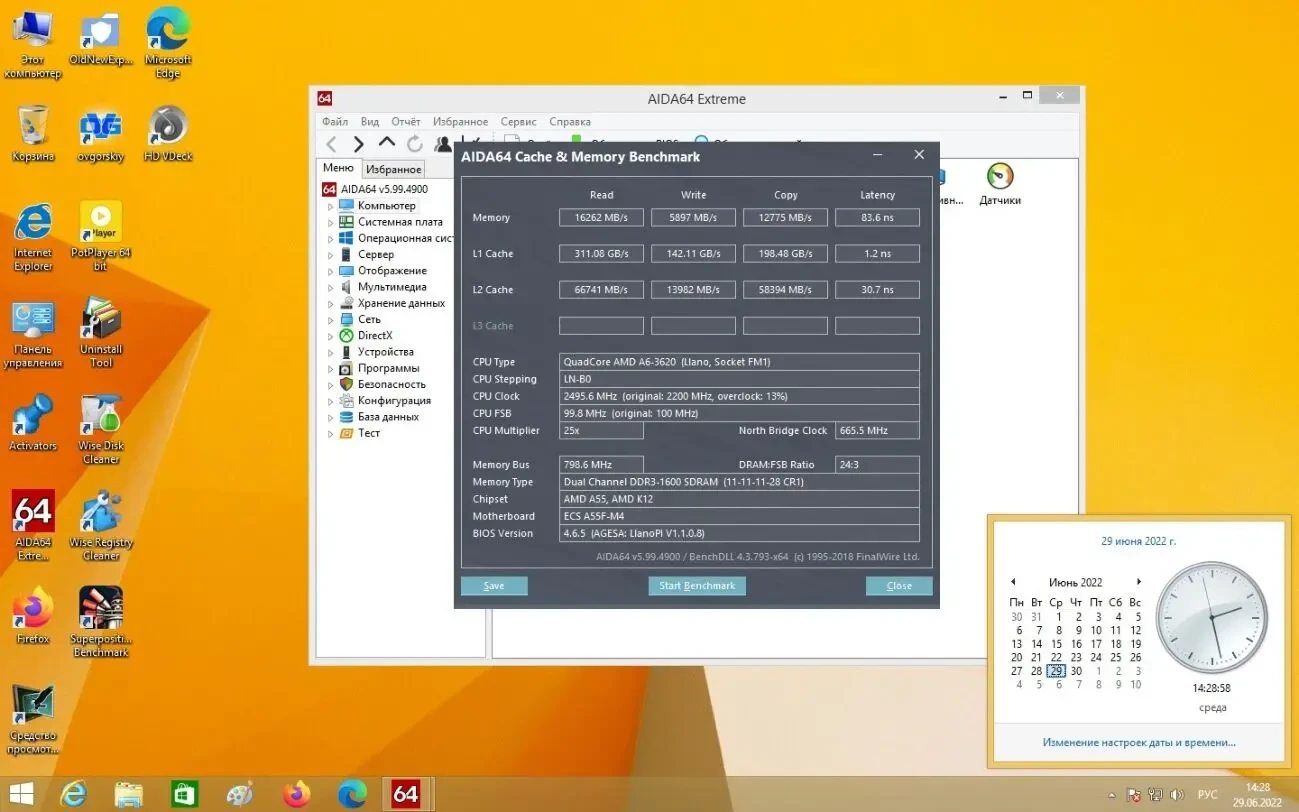
Task: Click the up arrow in AIDA64 toolbar
Action: (387, 145)
